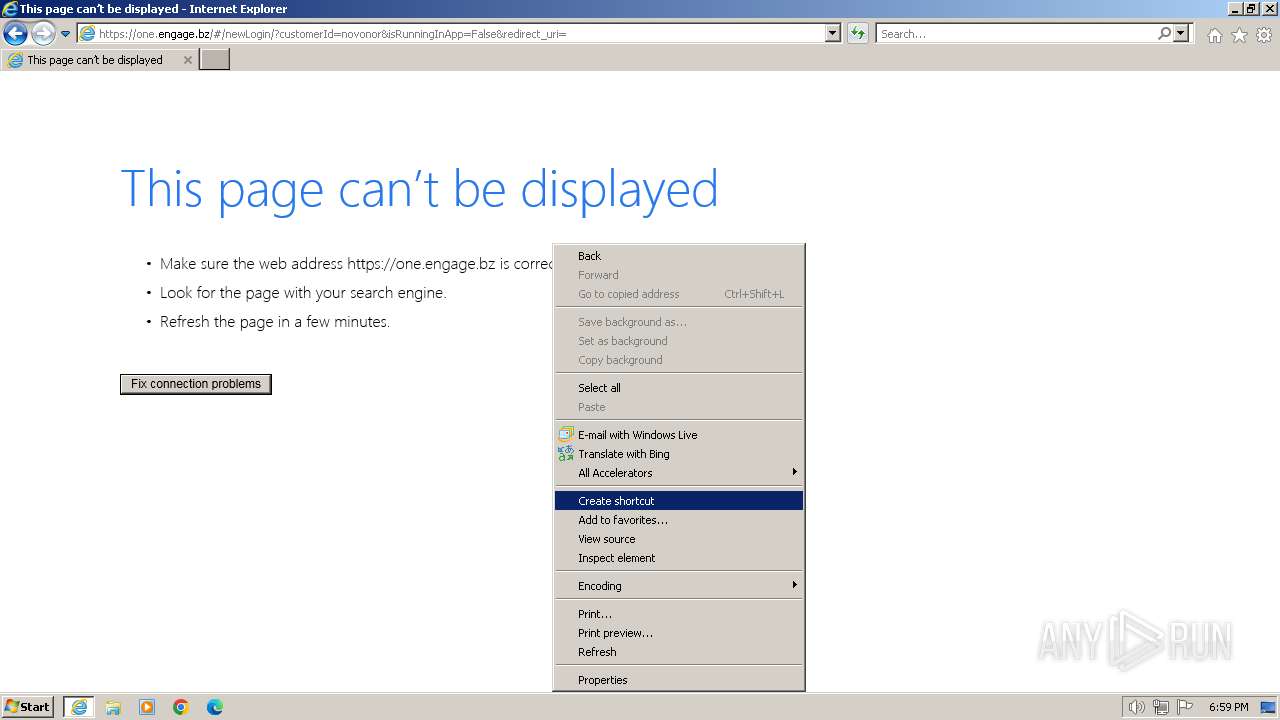Click the Refresh icon beside address bar
This screenshot has width=1280, height=720.
pos(858,33)
